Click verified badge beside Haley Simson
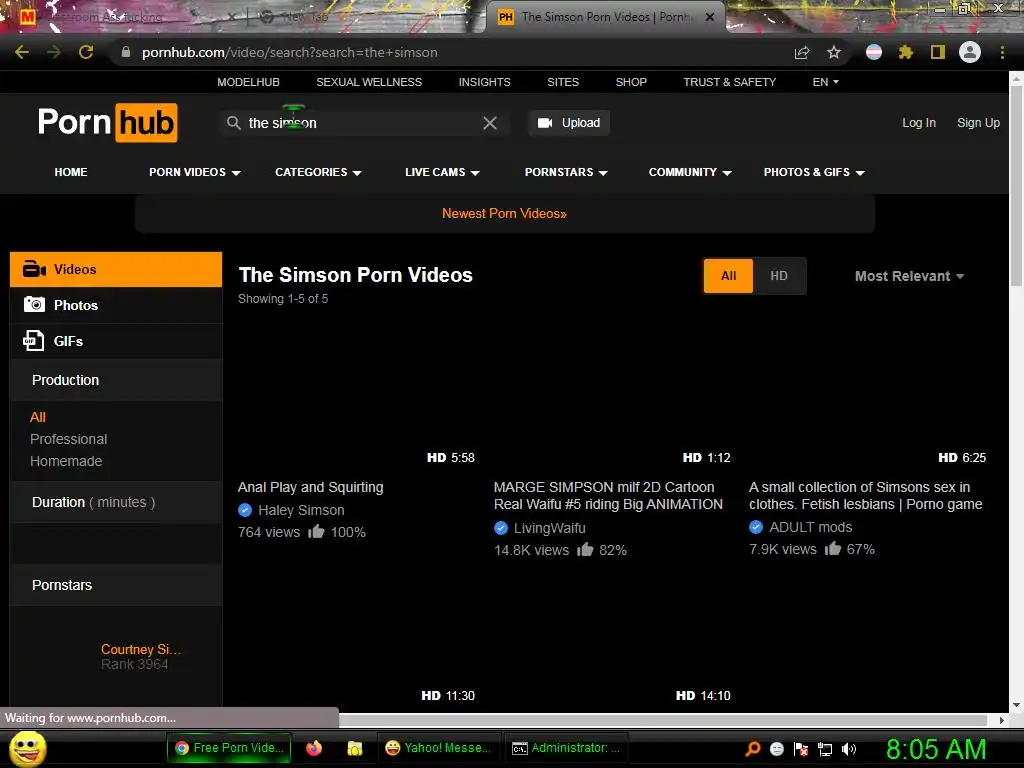Viewport: 1024px width, 768px height. click(x=245, y=510)
